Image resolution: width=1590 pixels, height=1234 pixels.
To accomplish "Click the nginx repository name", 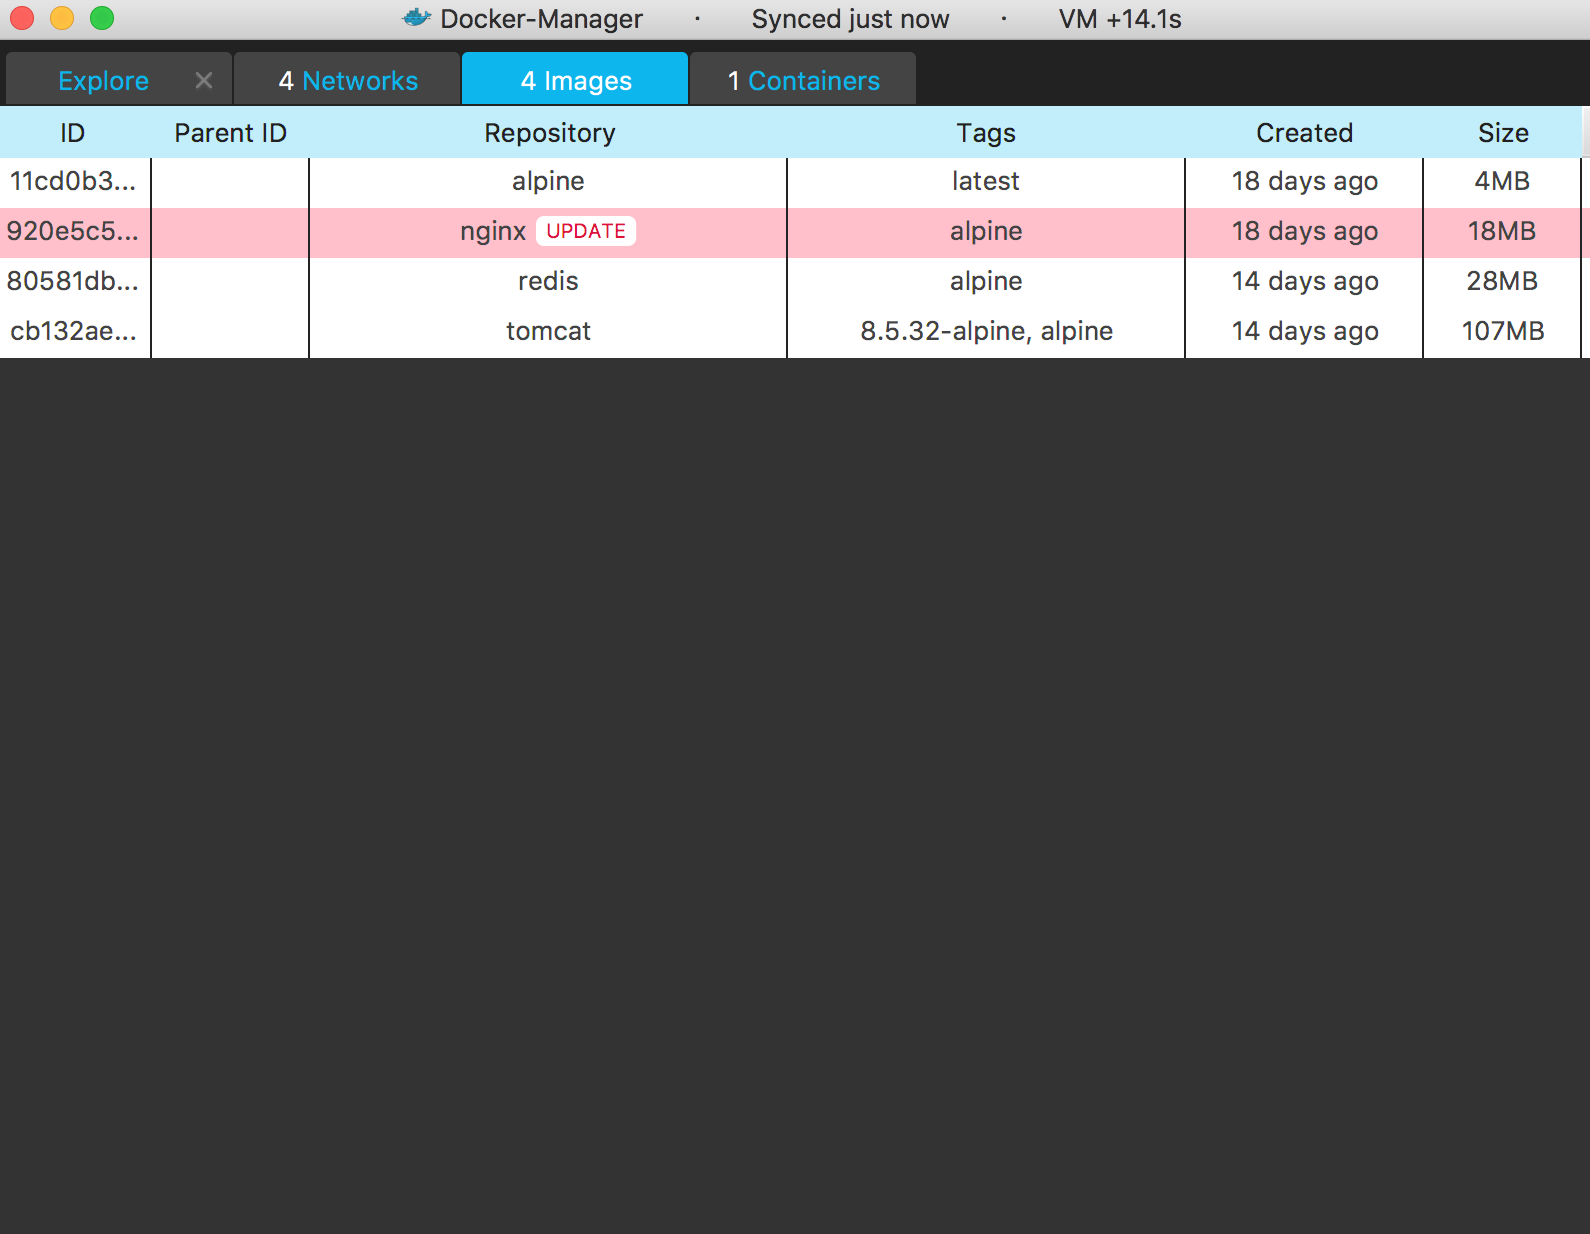I will click(x=493, y=231).
